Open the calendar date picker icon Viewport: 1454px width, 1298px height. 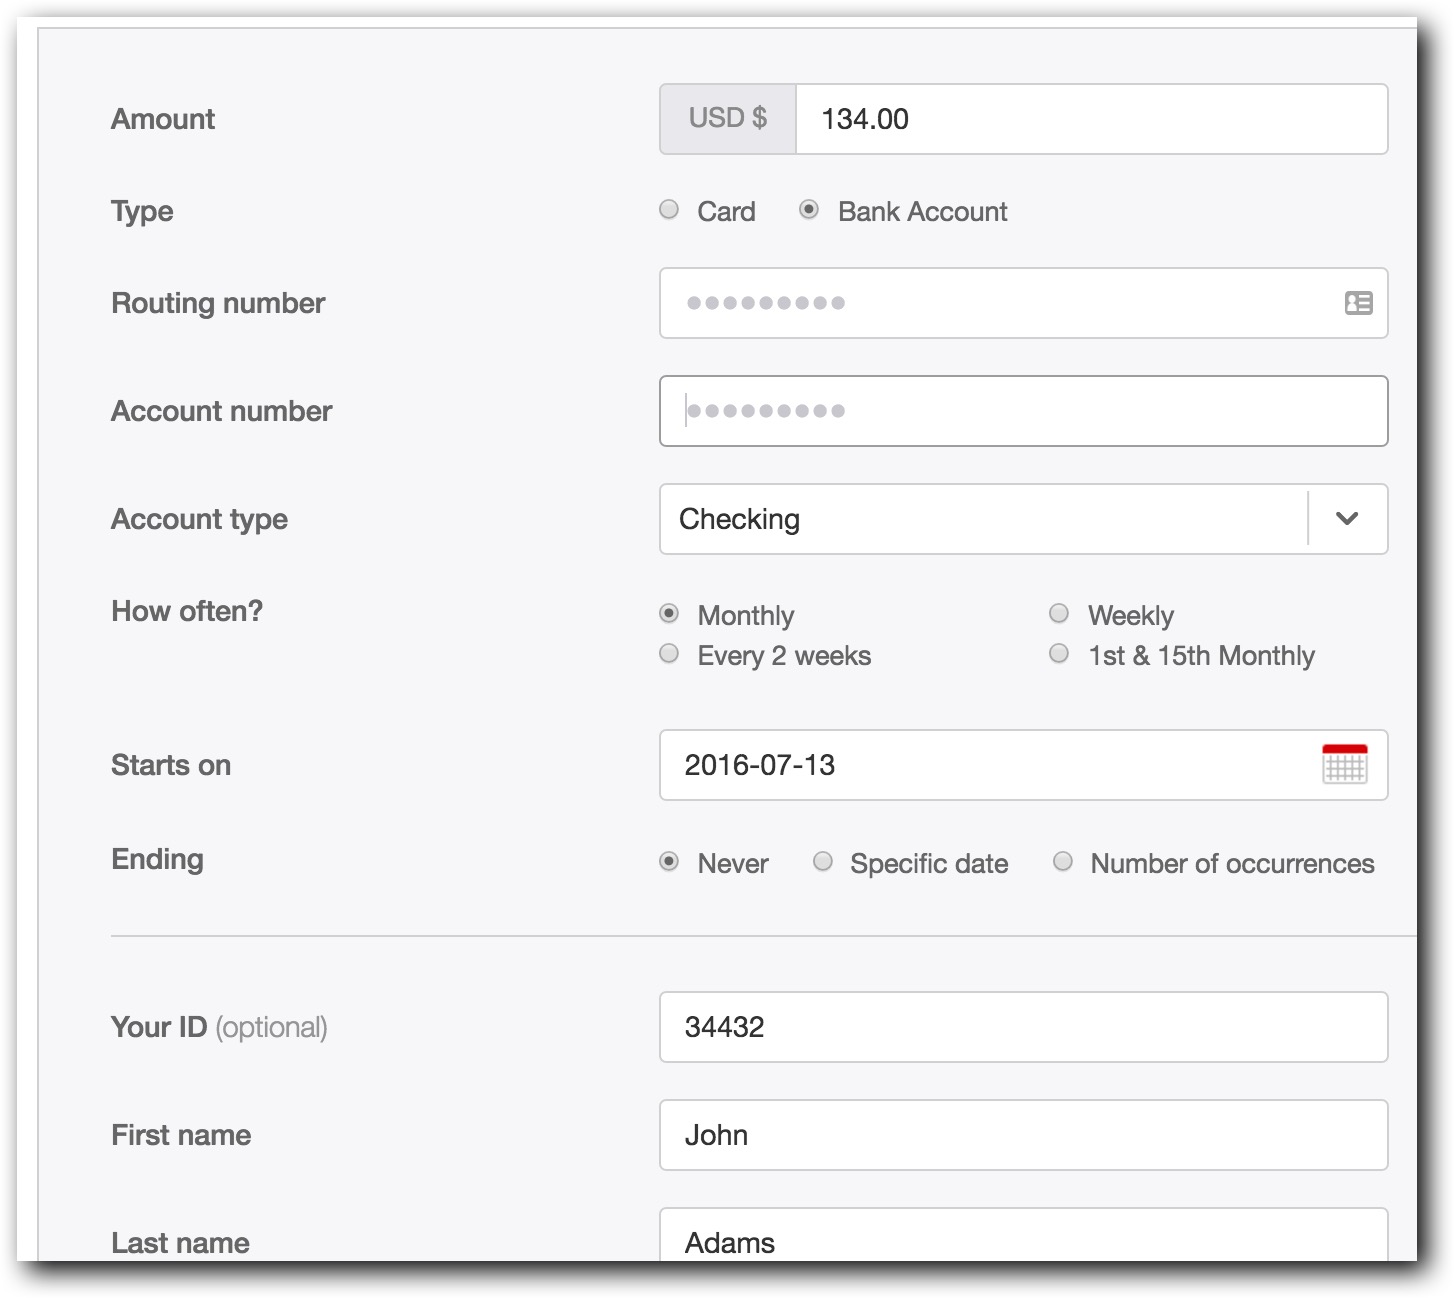pos(1345,764)
